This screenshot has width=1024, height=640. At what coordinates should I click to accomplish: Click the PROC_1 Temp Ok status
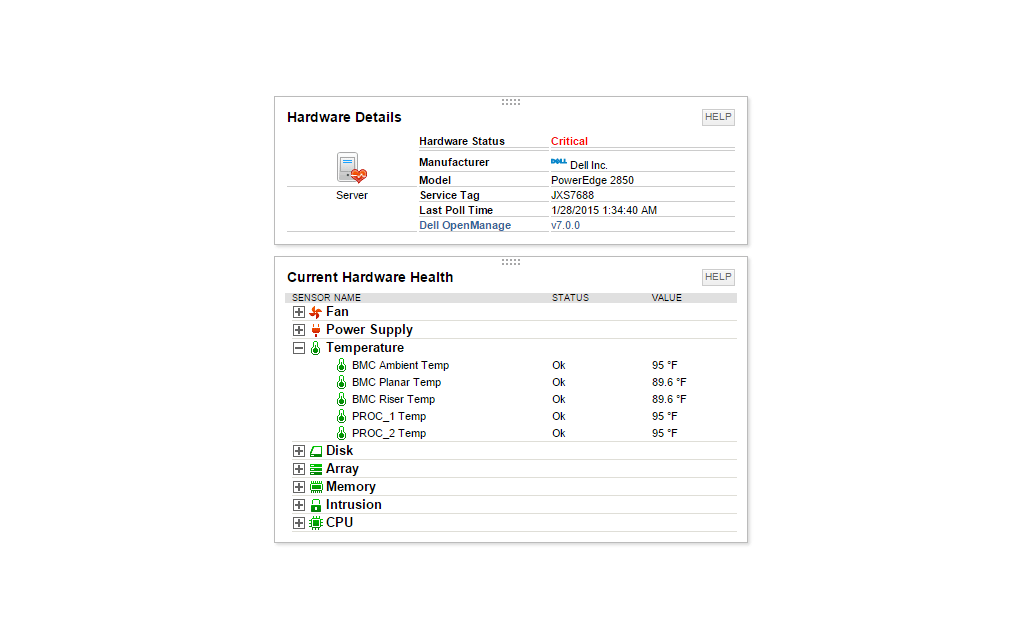pos(559,416)
